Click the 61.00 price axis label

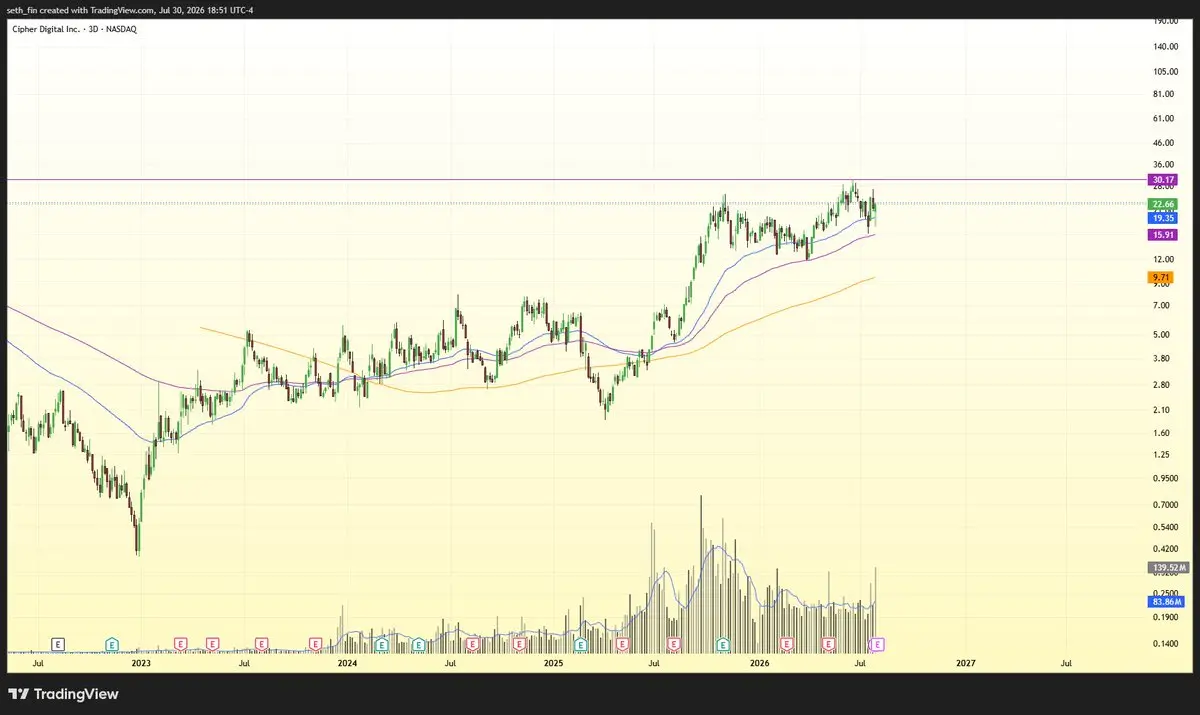(1162, 118)
